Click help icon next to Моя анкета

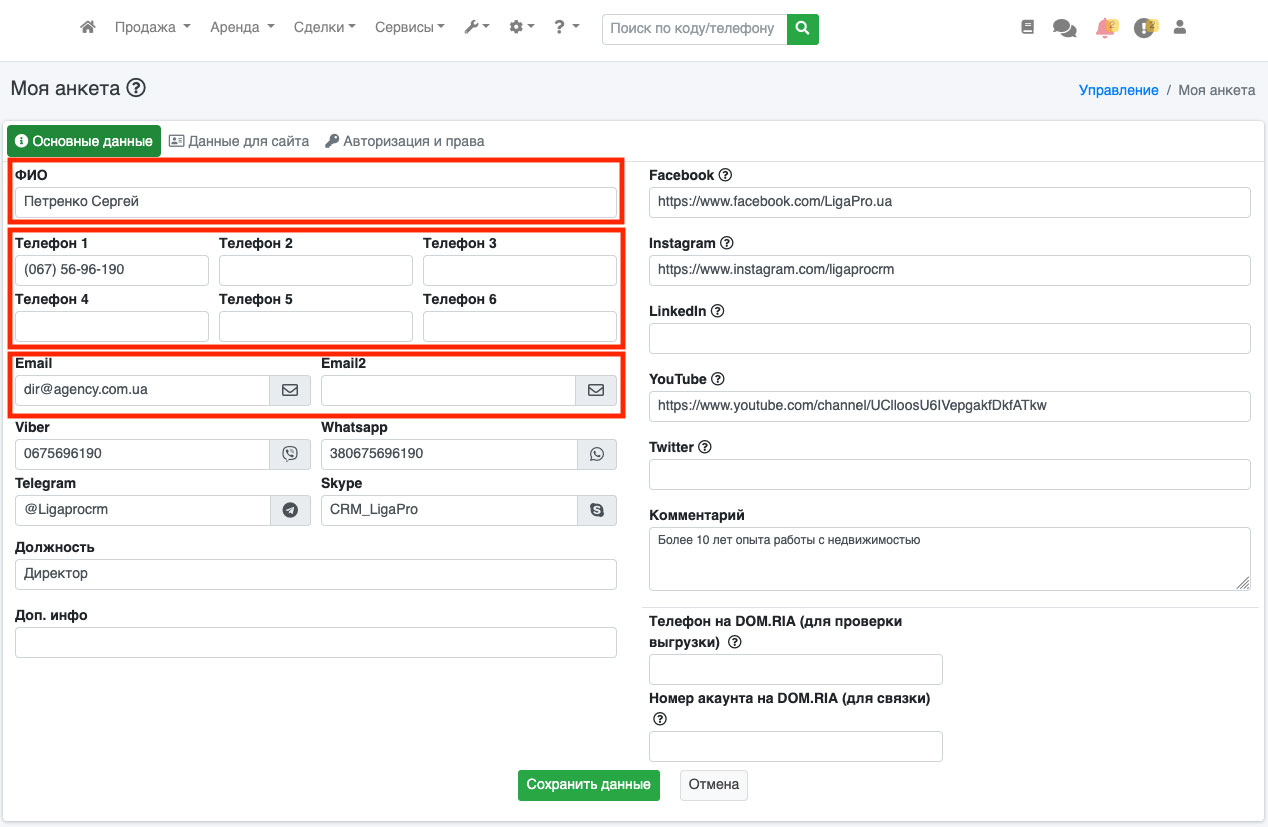point(137,88)
